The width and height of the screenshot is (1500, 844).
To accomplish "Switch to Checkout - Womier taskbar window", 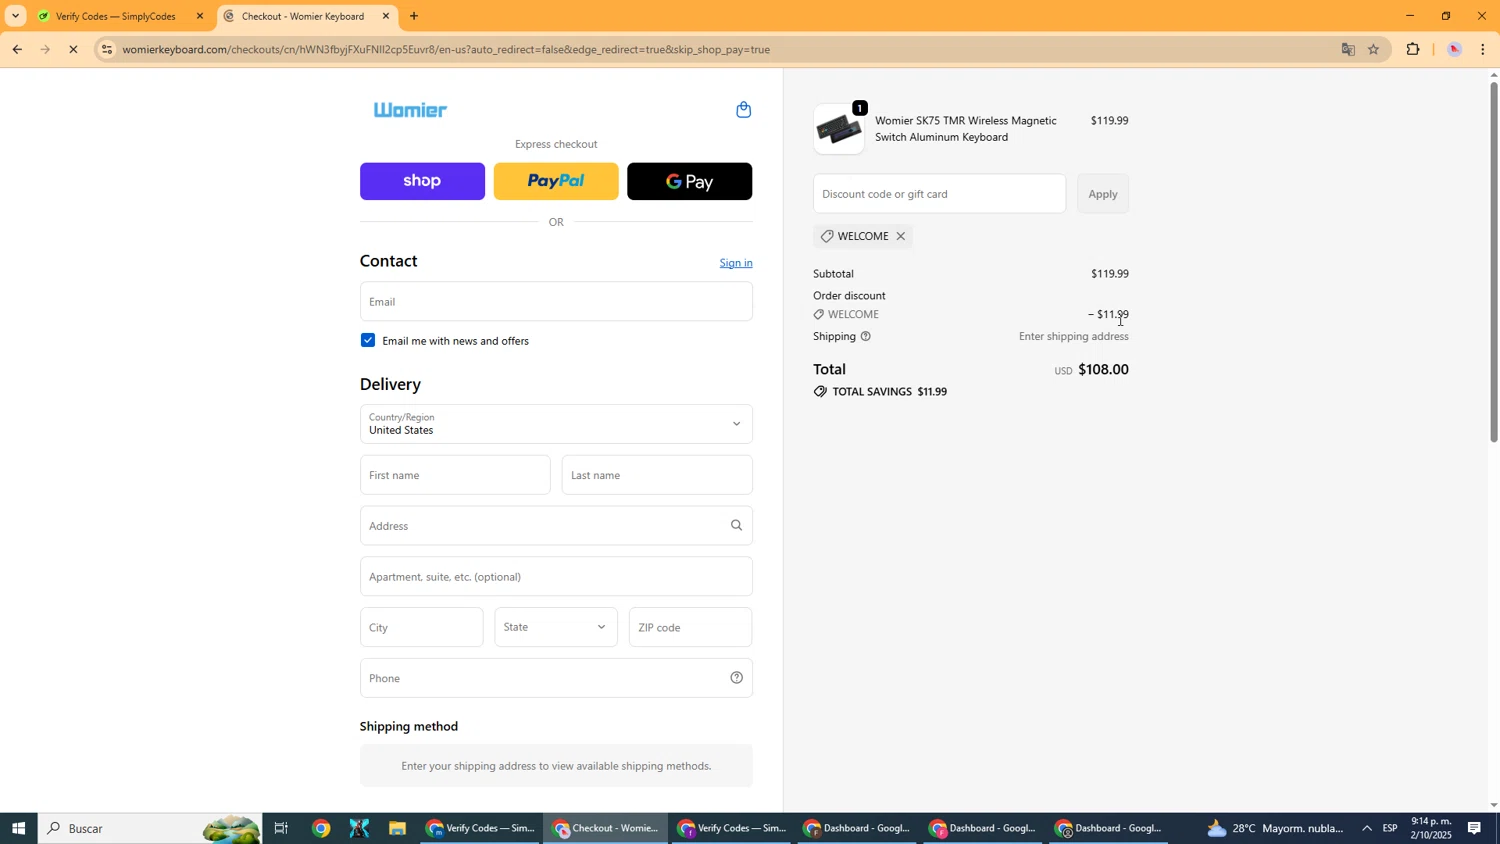I will click(x=606, y=829).
